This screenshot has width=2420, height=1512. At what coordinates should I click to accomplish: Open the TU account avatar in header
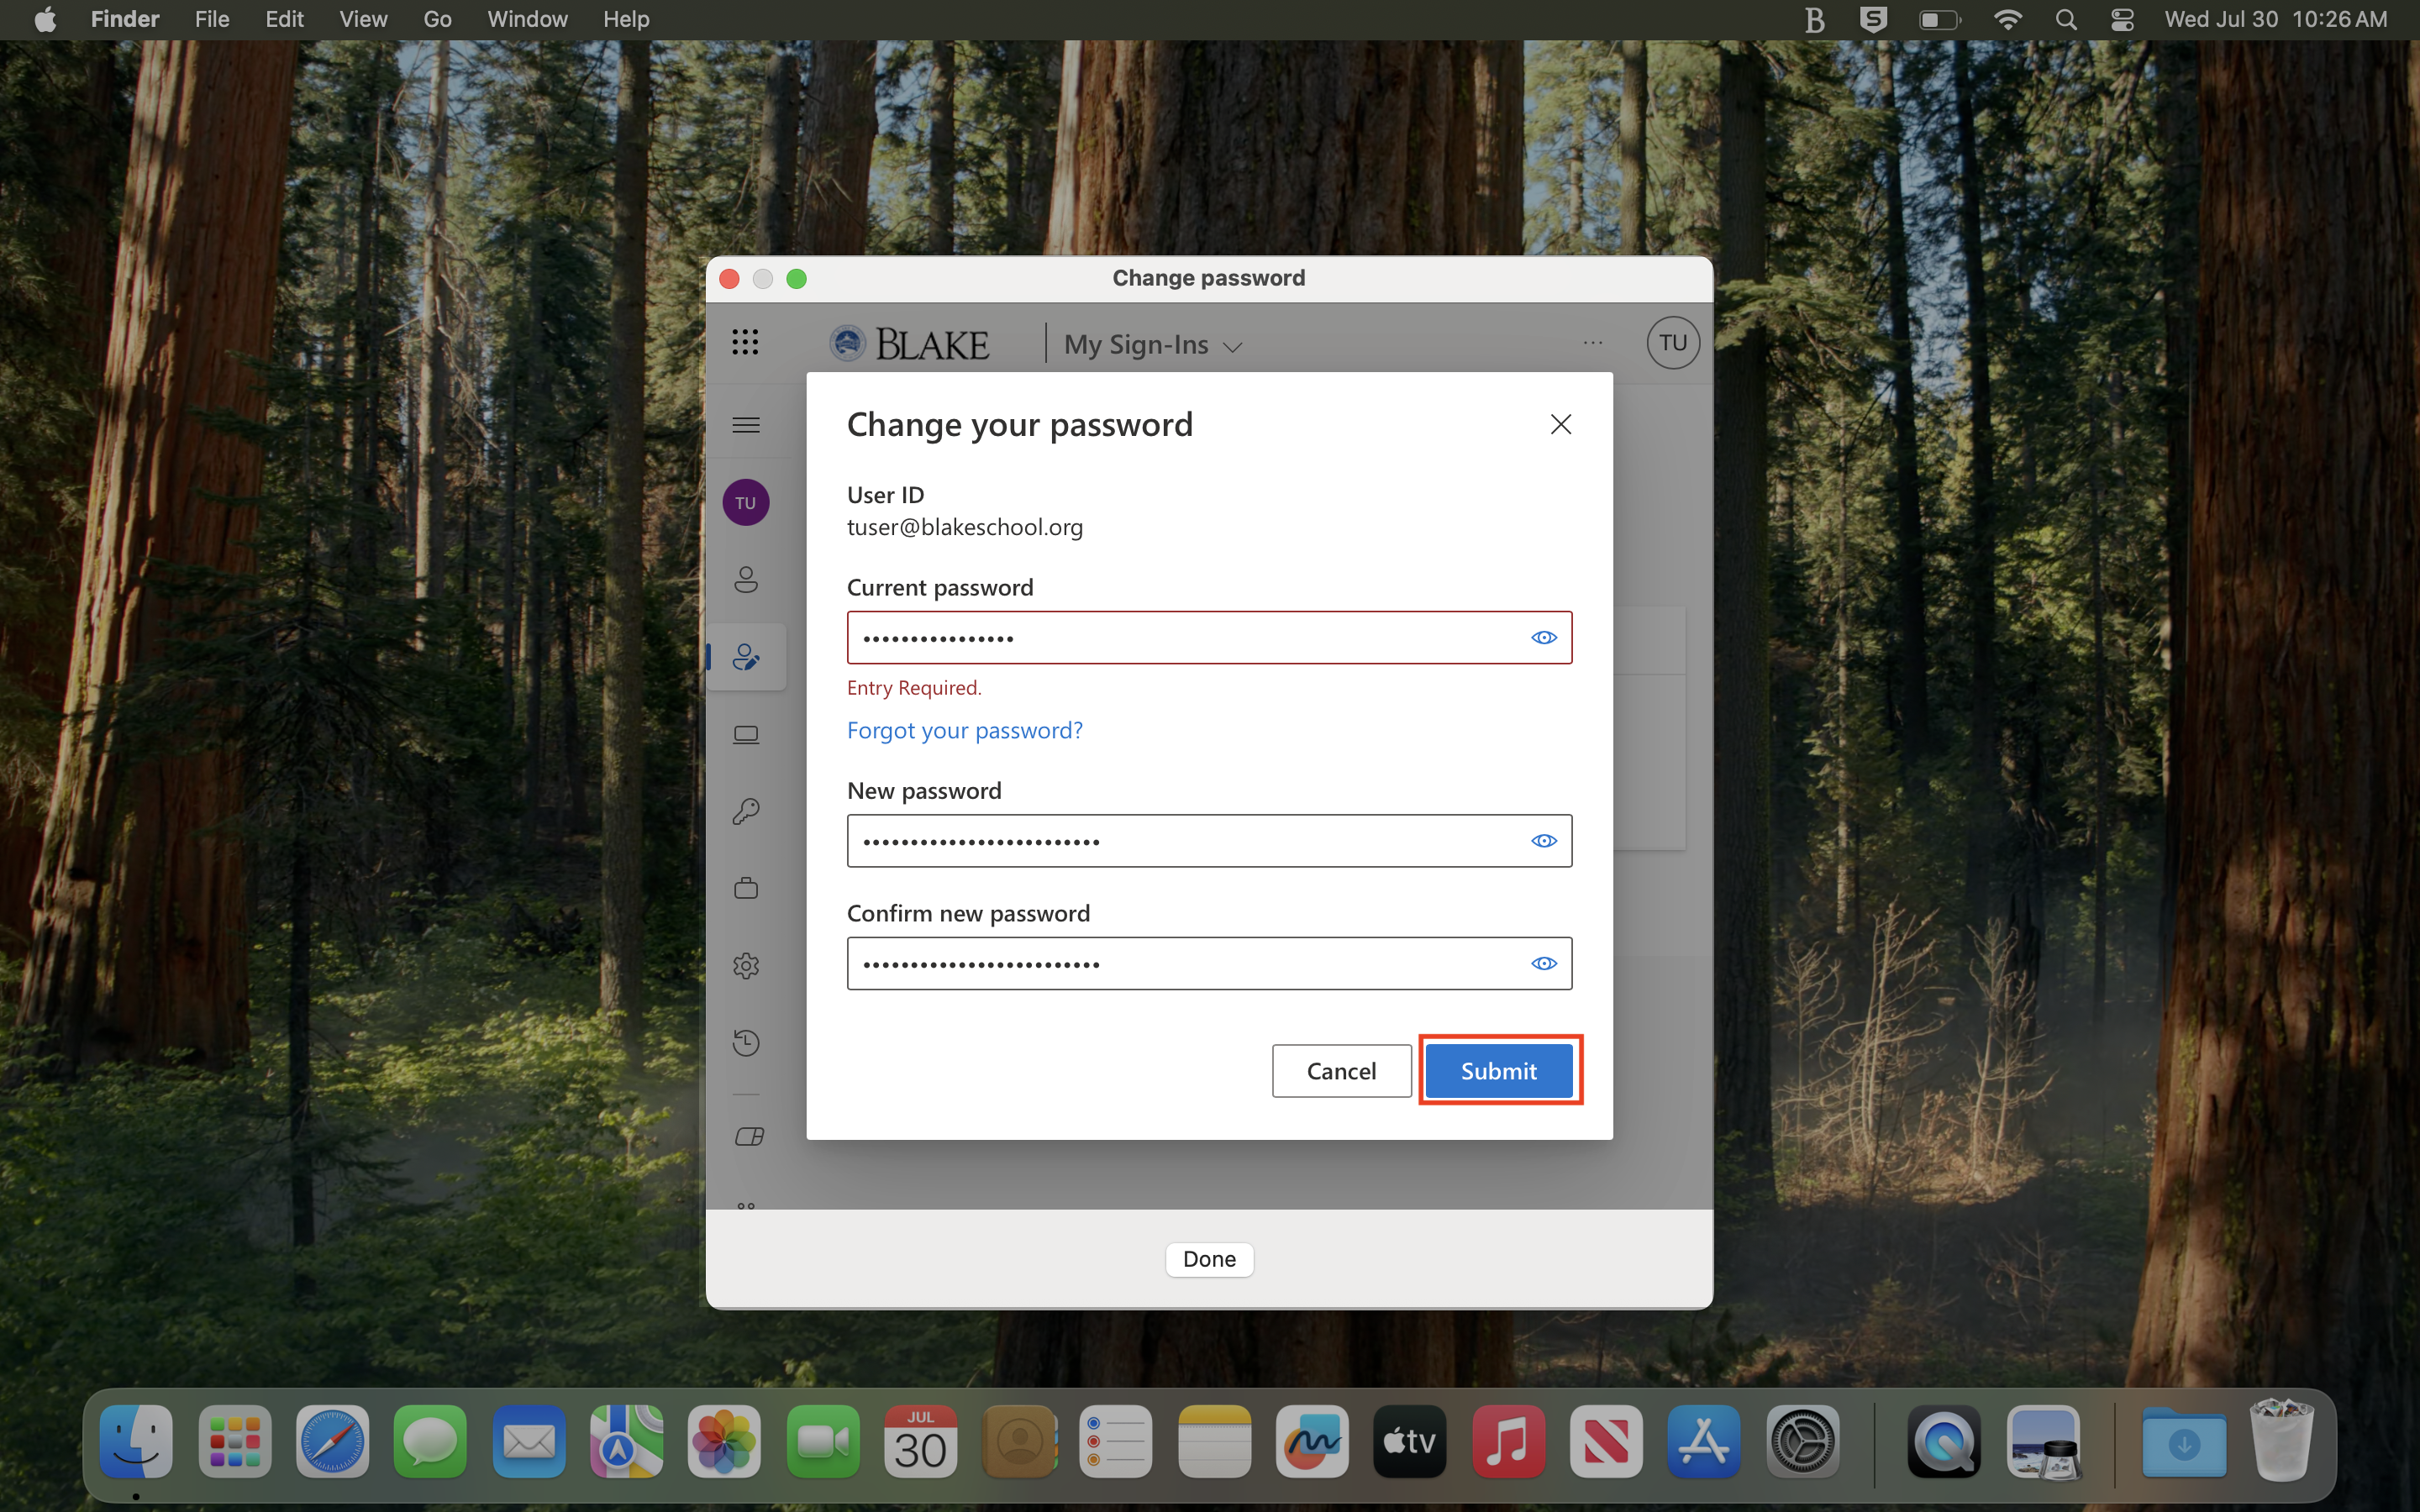(x=1672, y=343)
